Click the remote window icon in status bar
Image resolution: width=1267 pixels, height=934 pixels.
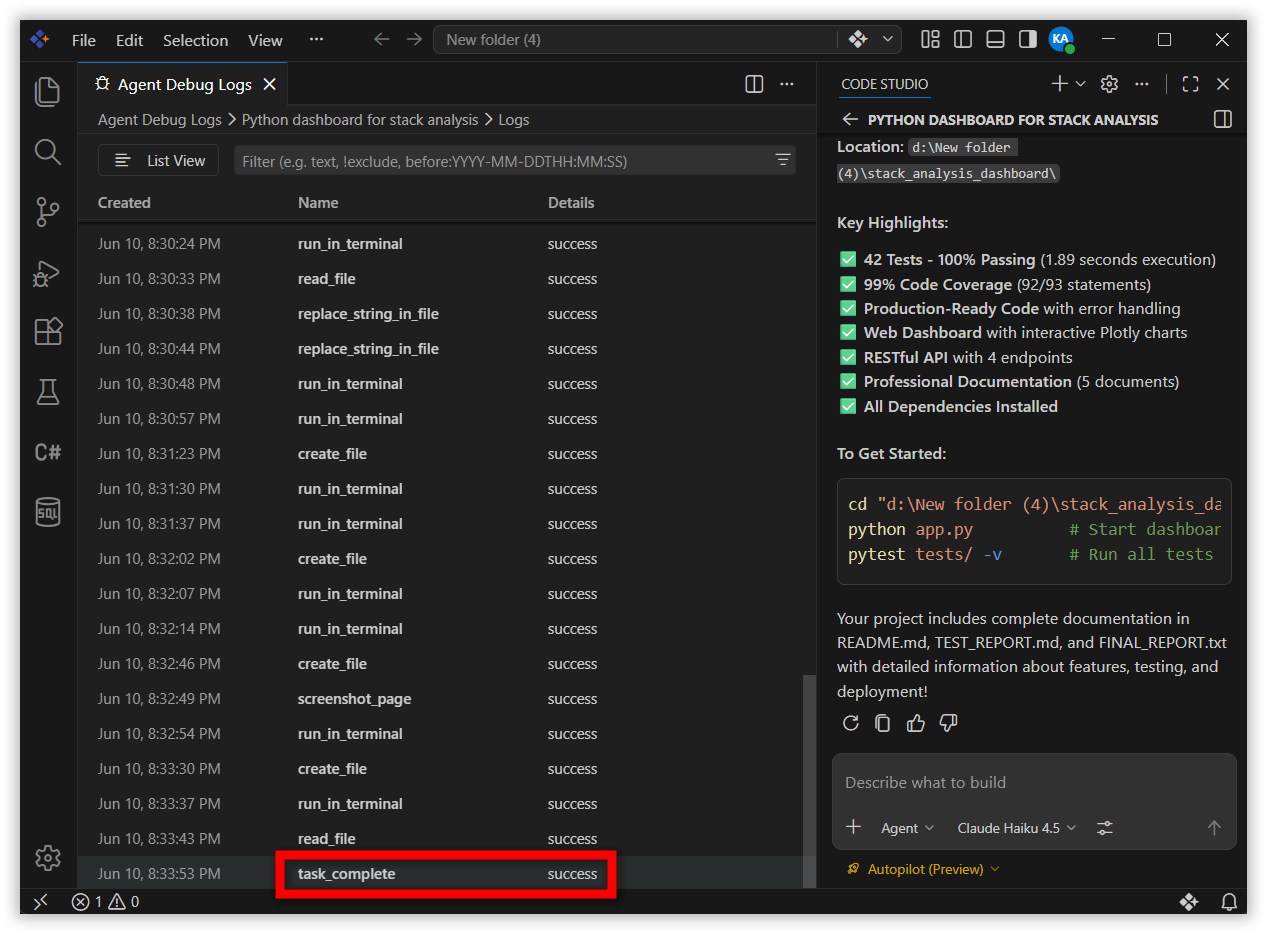[41, 902]
